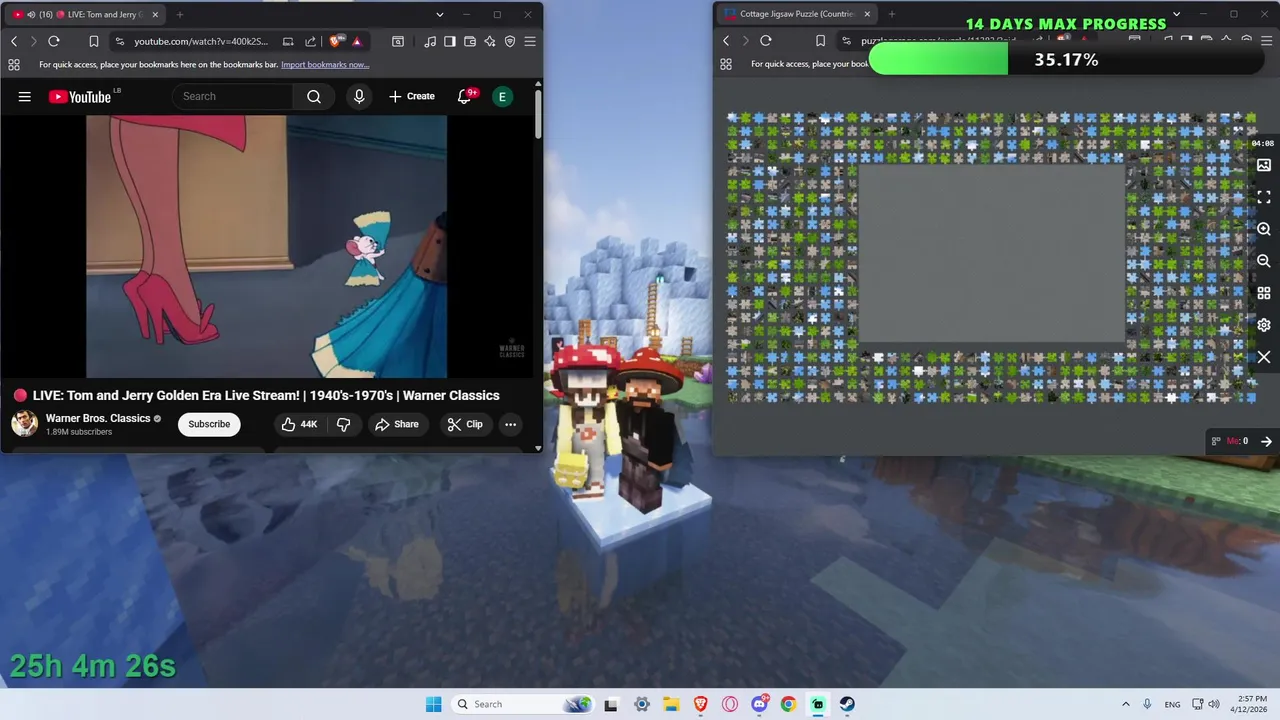Open File Explorer from the taskbar
Viewport: 1280px width, 720px height.
671,704
